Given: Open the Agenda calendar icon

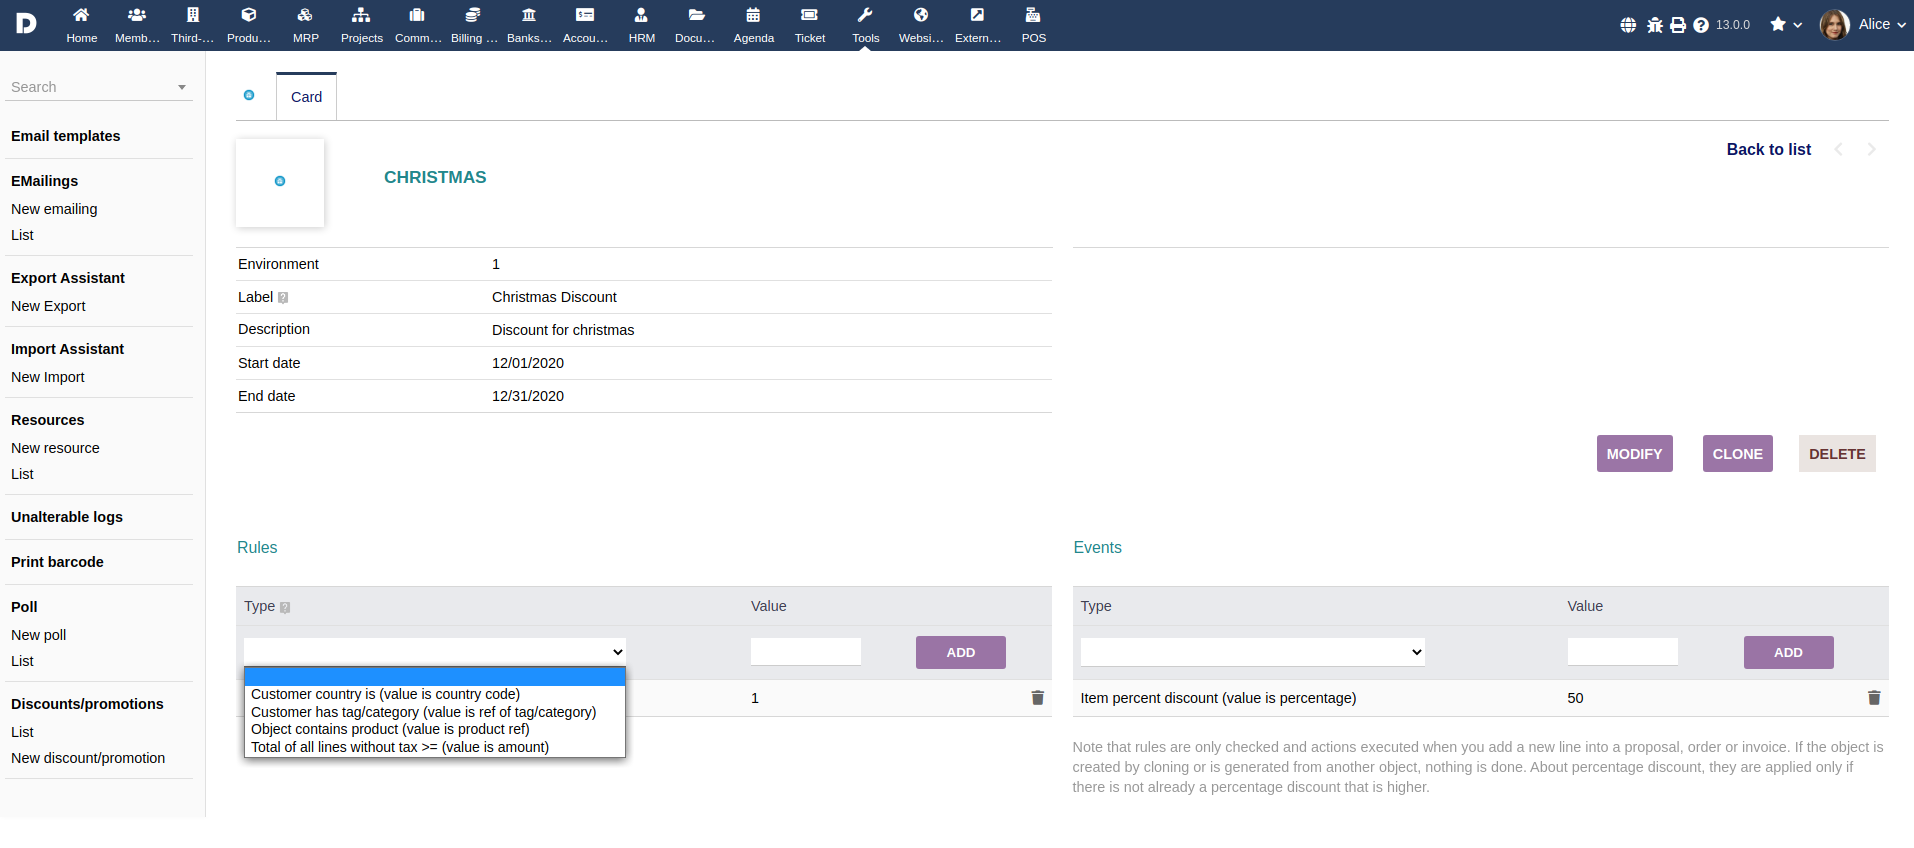Looking at the screenshot, I should (x=753, y=15).
